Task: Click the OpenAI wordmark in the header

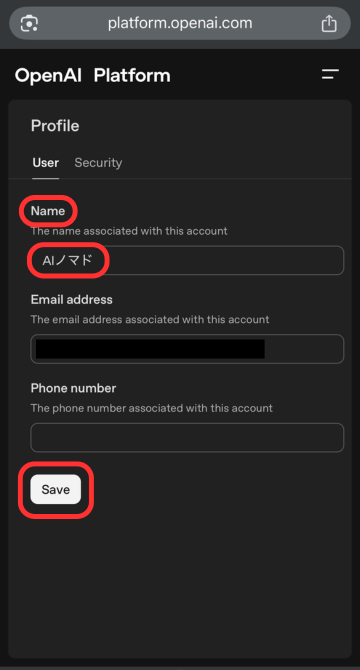Action: point(48,76)
